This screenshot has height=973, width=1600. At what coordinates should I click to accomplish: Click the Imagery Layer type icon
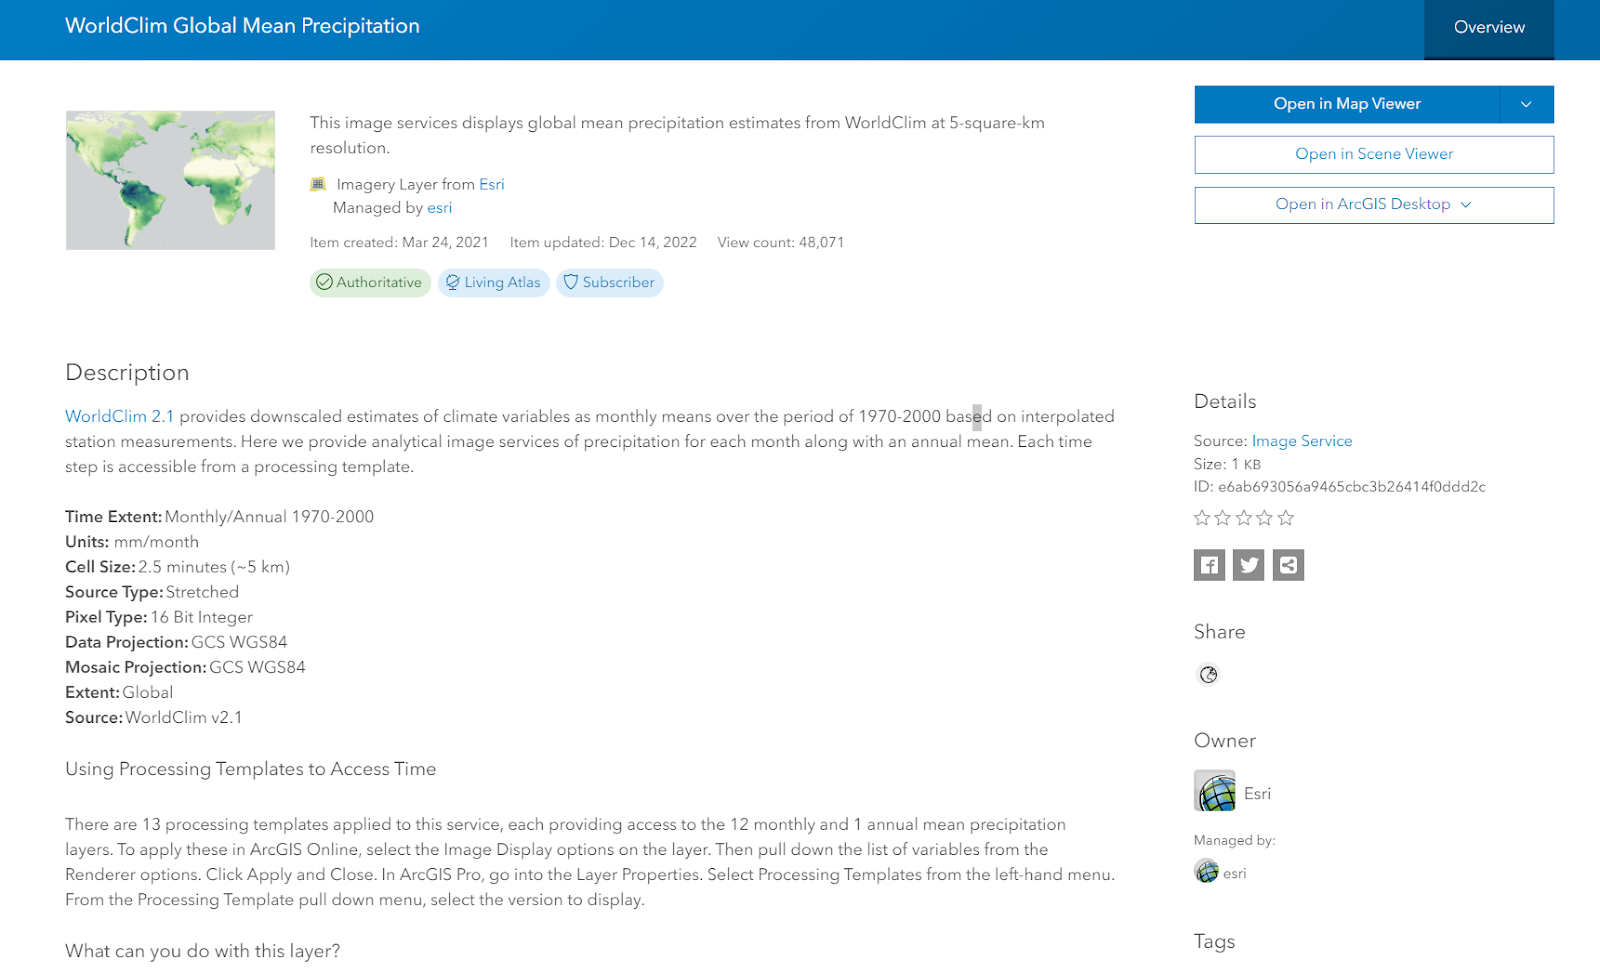pos(318,184)
